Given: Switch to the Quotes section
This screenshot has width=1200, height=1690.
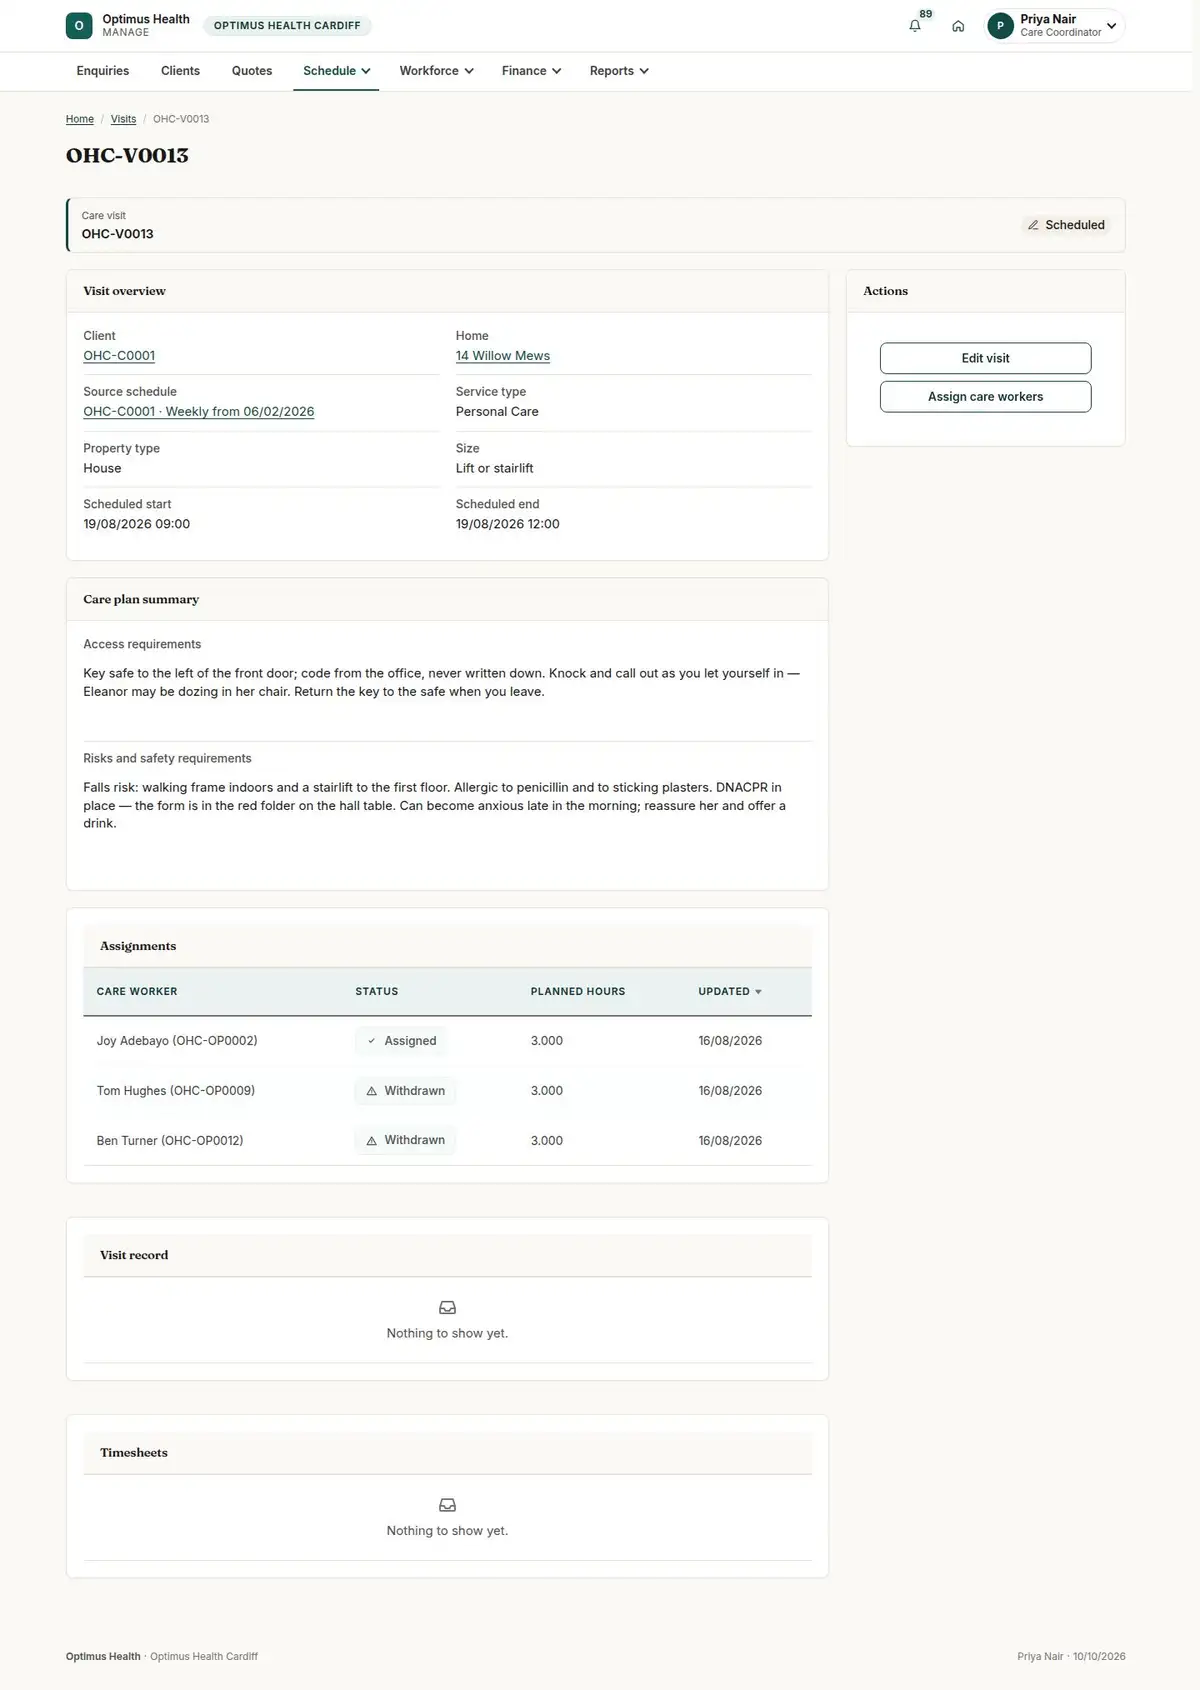Looking at the screenshot, I should (x=252, y=71).
